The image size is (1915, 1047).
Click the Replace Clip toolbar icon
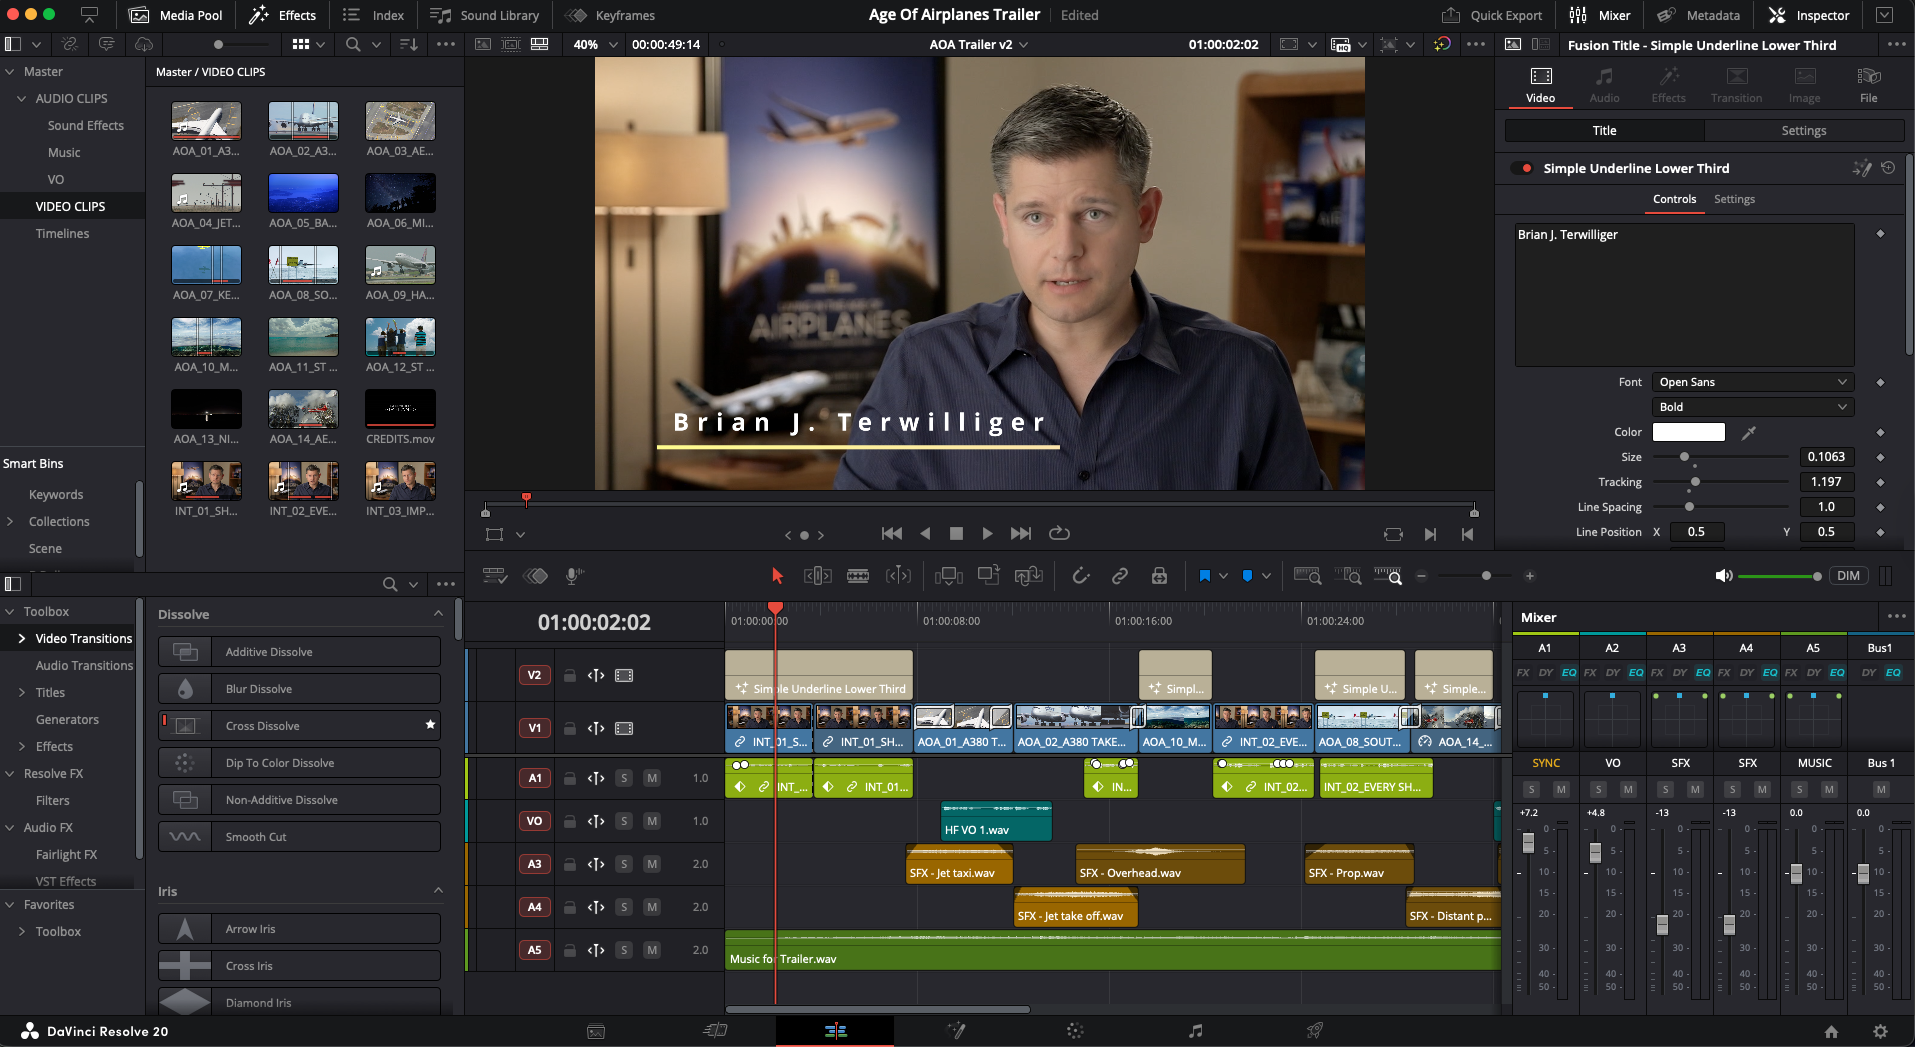pos(1028,576)
